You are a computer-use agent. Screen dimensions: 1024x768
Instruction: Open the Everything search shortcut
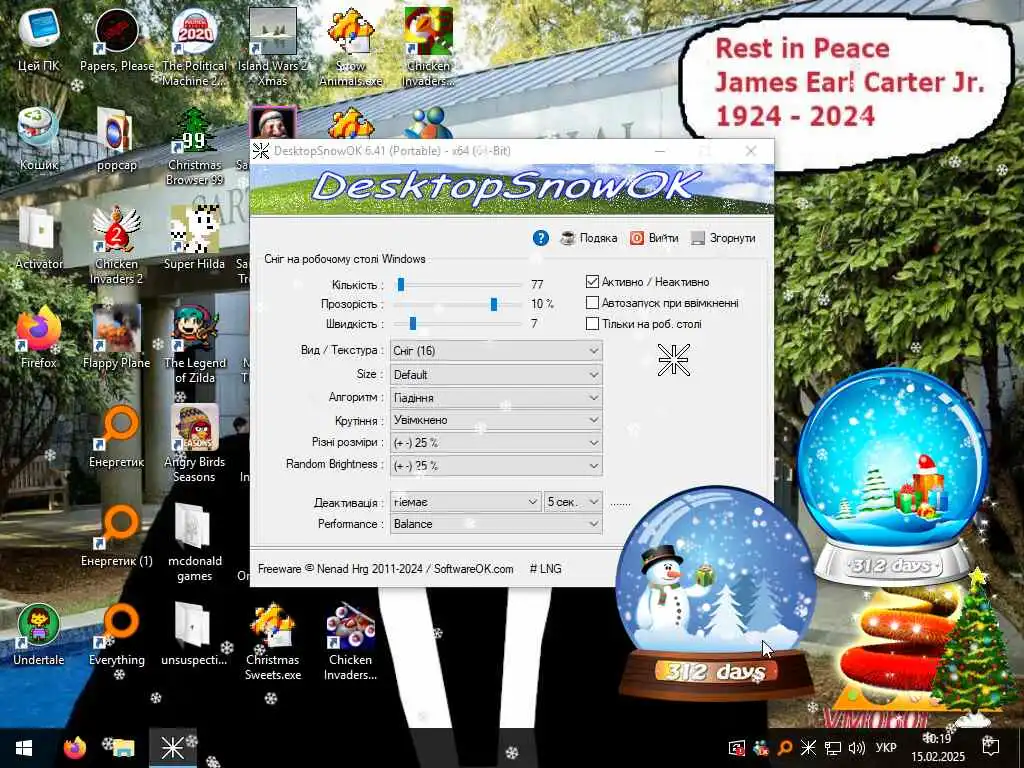click(117, 635)
